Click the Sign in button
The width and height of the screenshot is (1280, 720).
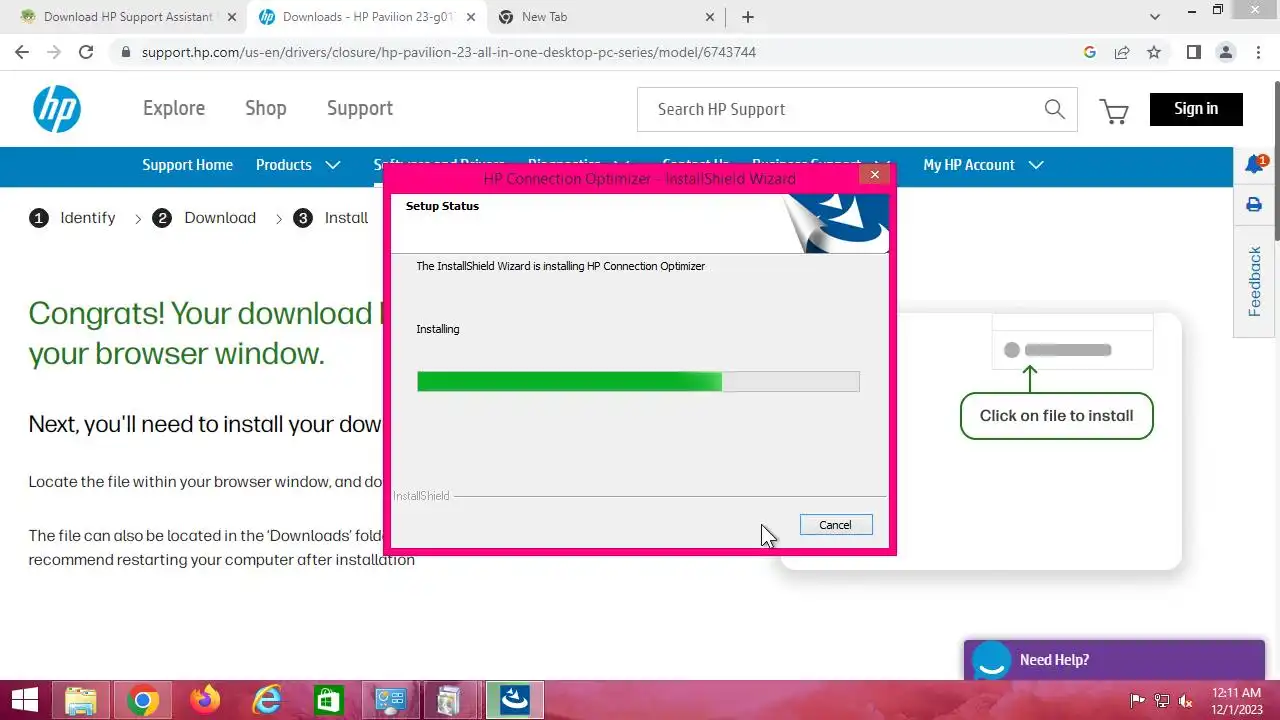[1196, 109]
